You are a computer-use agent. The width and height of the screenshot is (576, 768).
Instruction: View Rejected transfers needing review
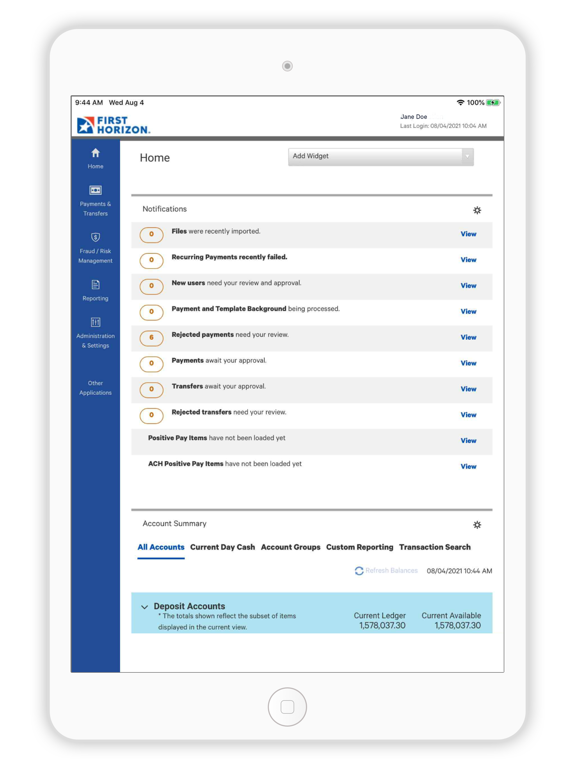[x=468, y=415]
